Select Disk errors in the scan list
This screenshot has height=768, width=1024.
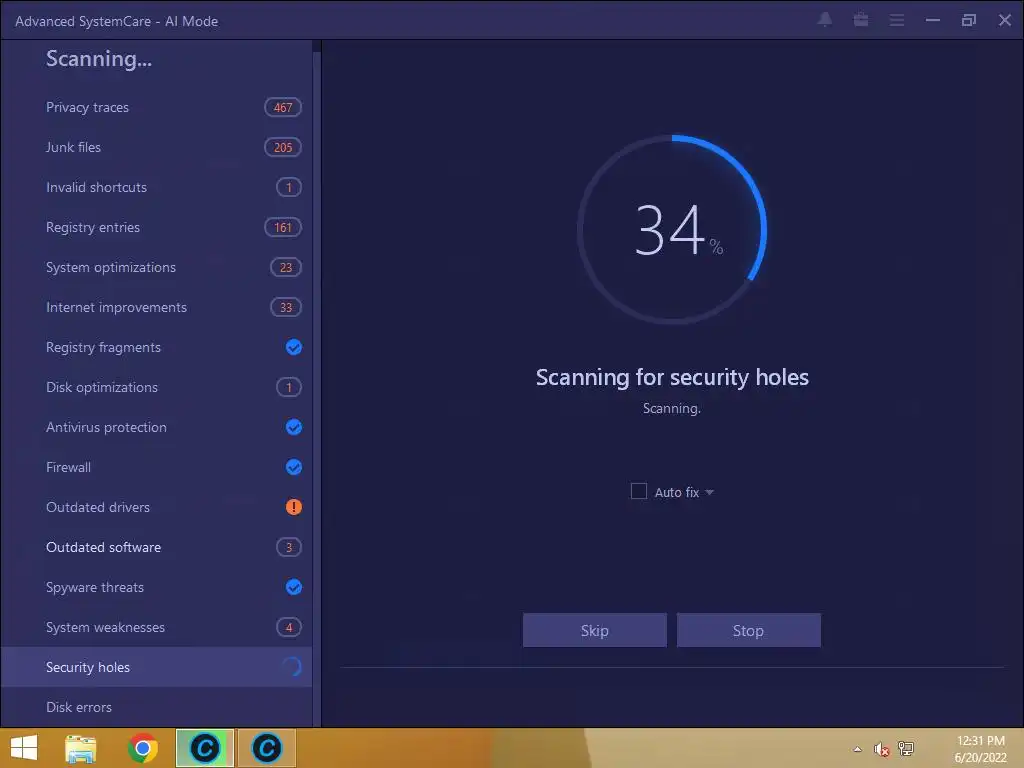(x=157, y=707)
